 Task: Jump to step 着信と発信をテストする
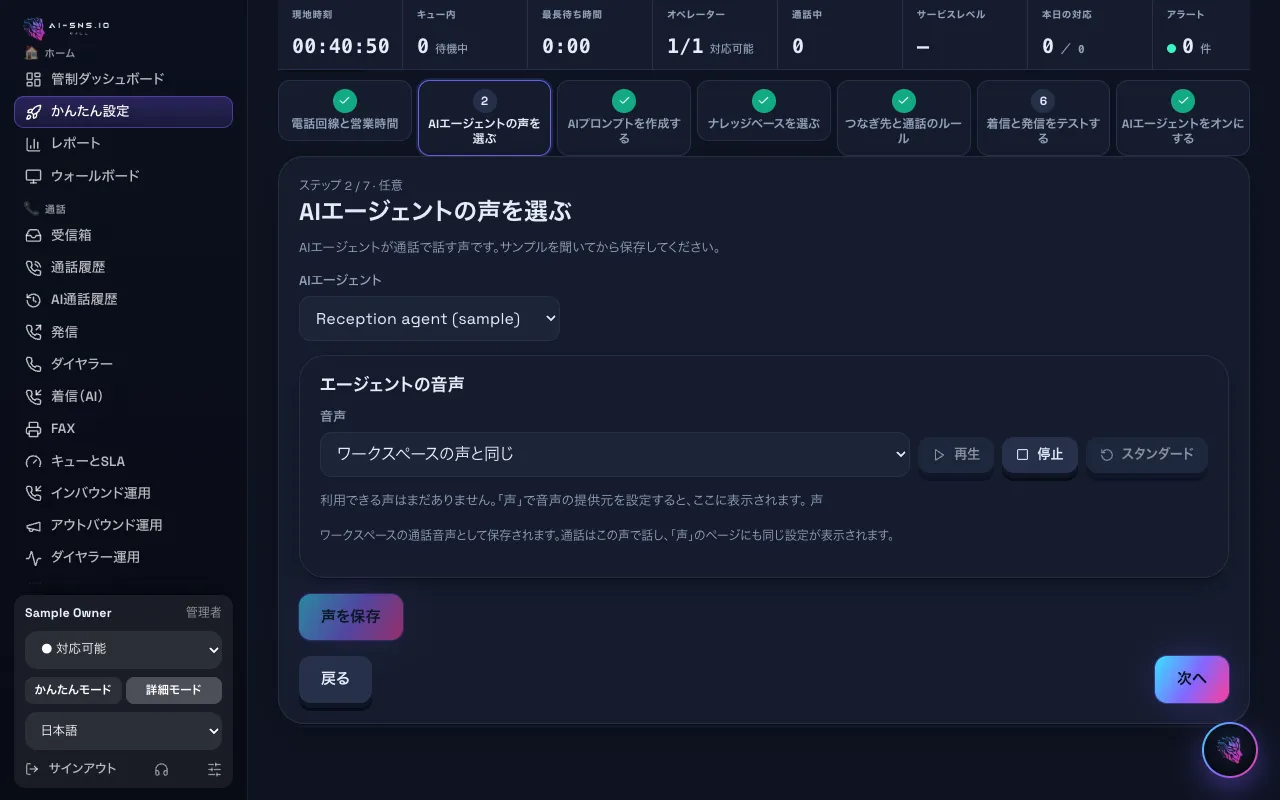[1043, 118]
